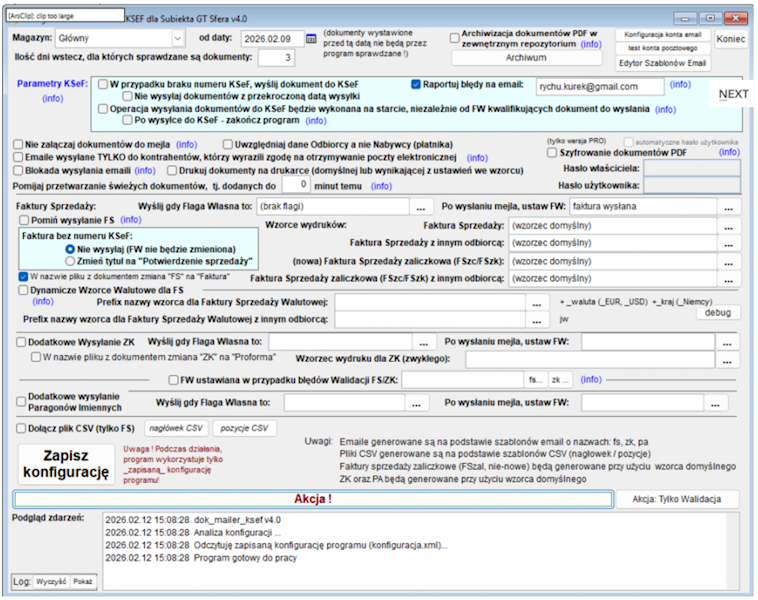Select Zmień tytuł na Potwierdzenie sprzedaży option
This screenshot has height=600, width=758.
click(x=70, y=261)
